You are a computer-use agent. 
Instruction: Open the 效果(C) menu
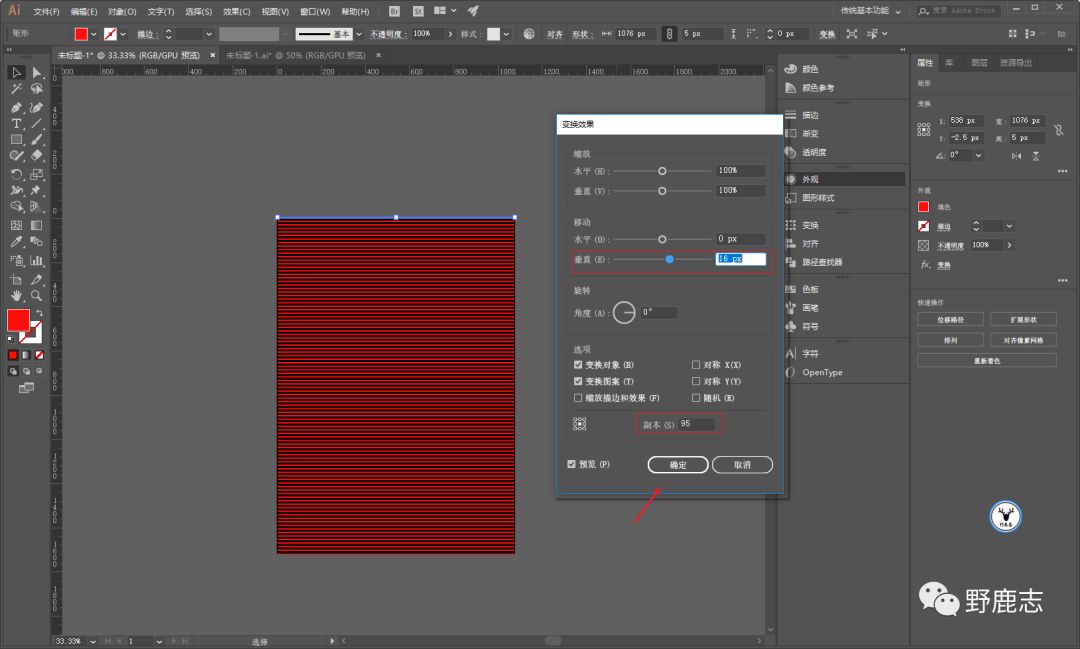pyautogui.click(x=237, y=12)
